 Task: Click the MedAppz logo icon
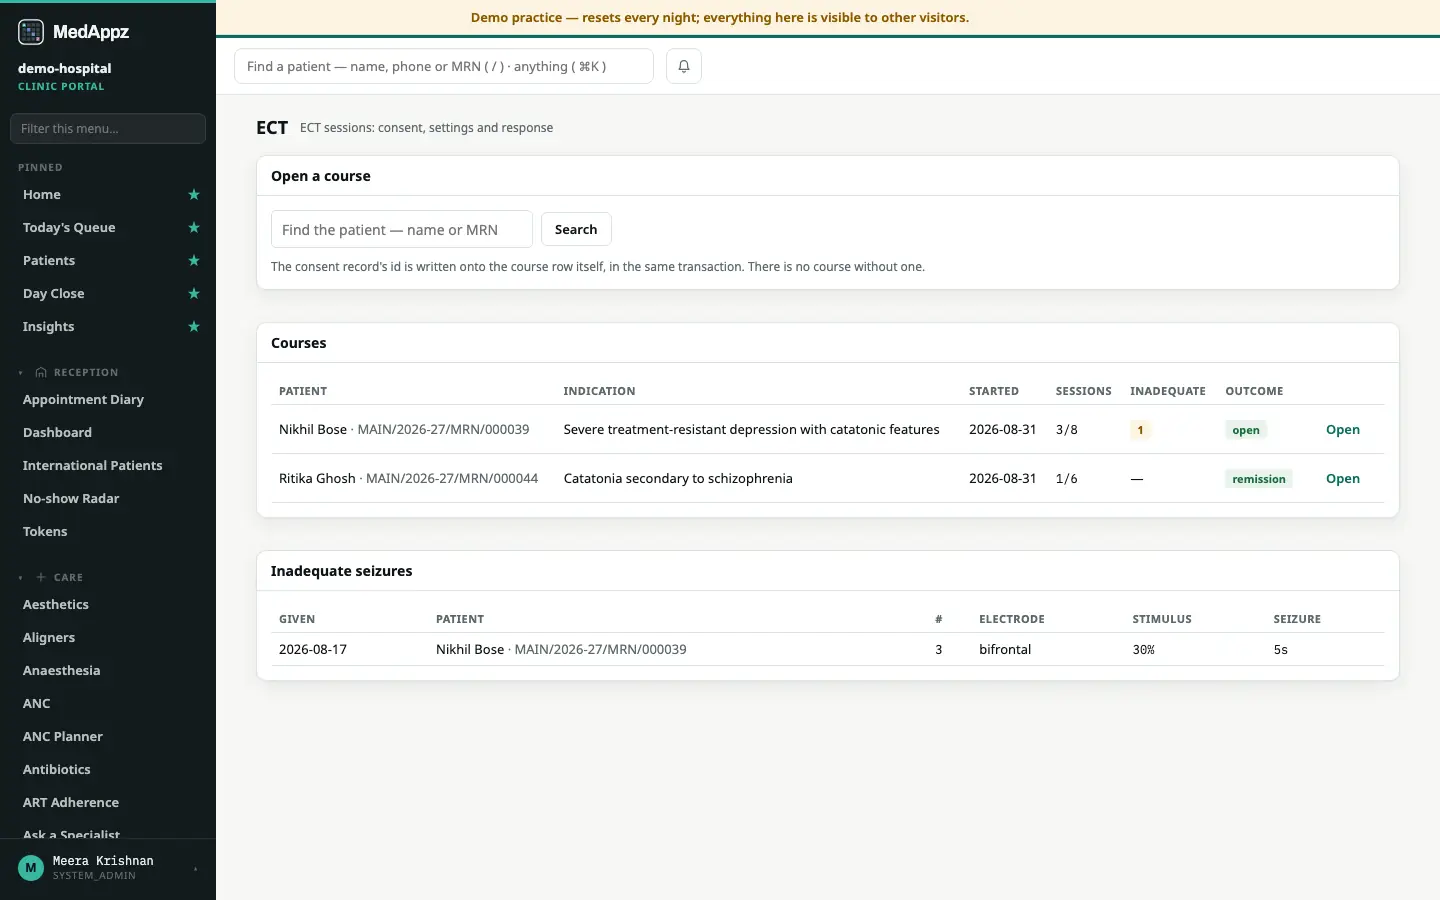click(x=31, y=32)
